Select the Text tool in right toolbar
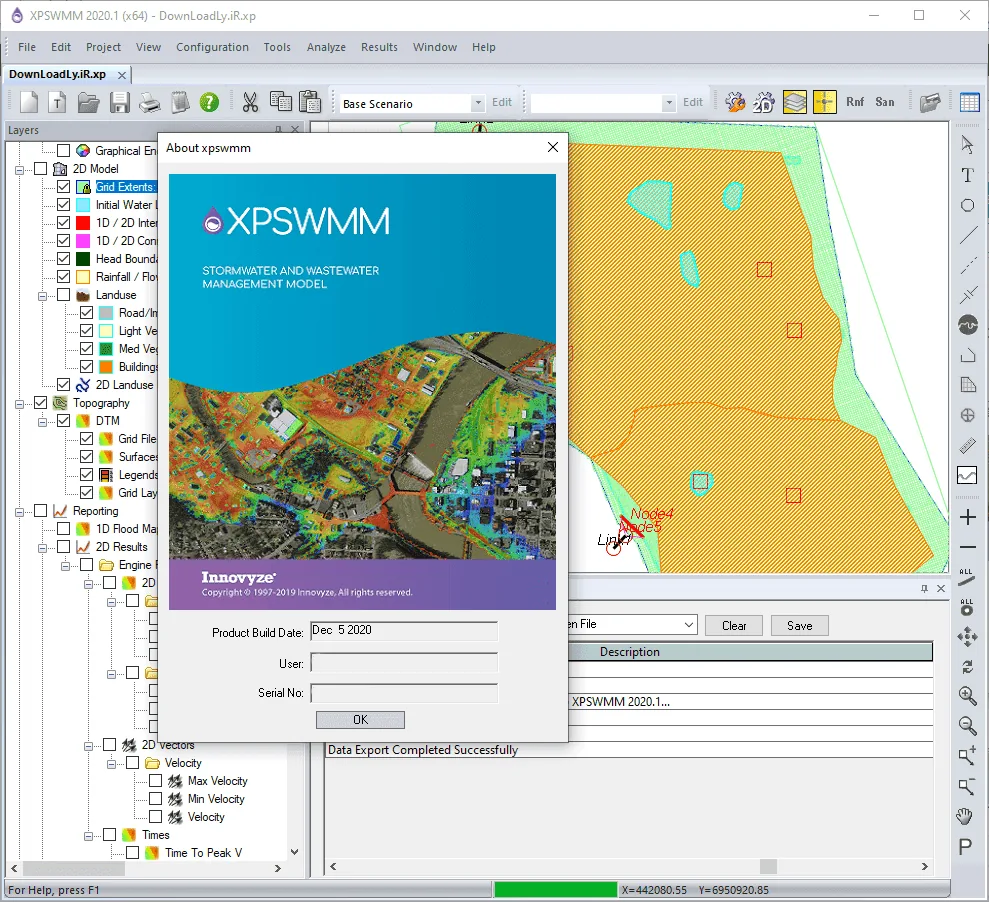The width and height of the screenshot is (989, 902). 967,175
